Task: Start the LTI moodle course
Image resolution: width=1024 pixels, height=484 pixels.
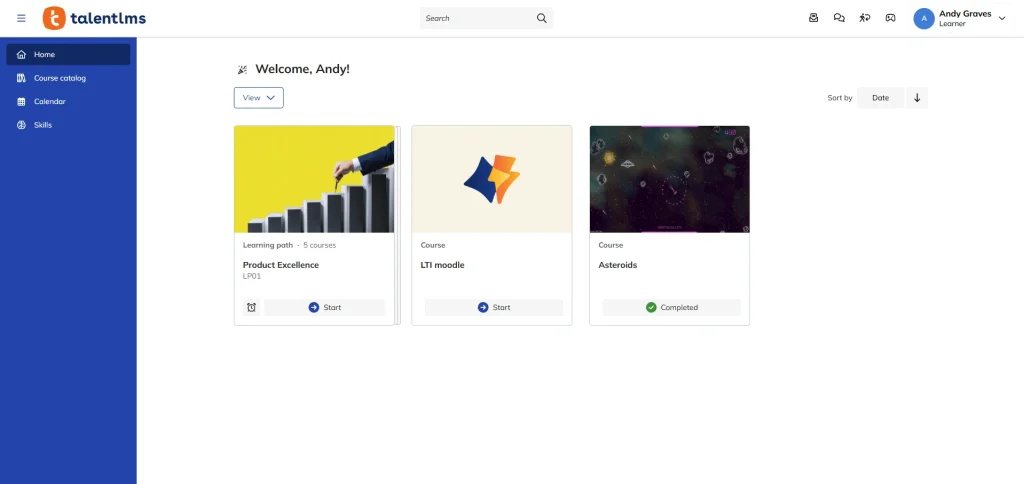Action: click(x=494, y=307)
